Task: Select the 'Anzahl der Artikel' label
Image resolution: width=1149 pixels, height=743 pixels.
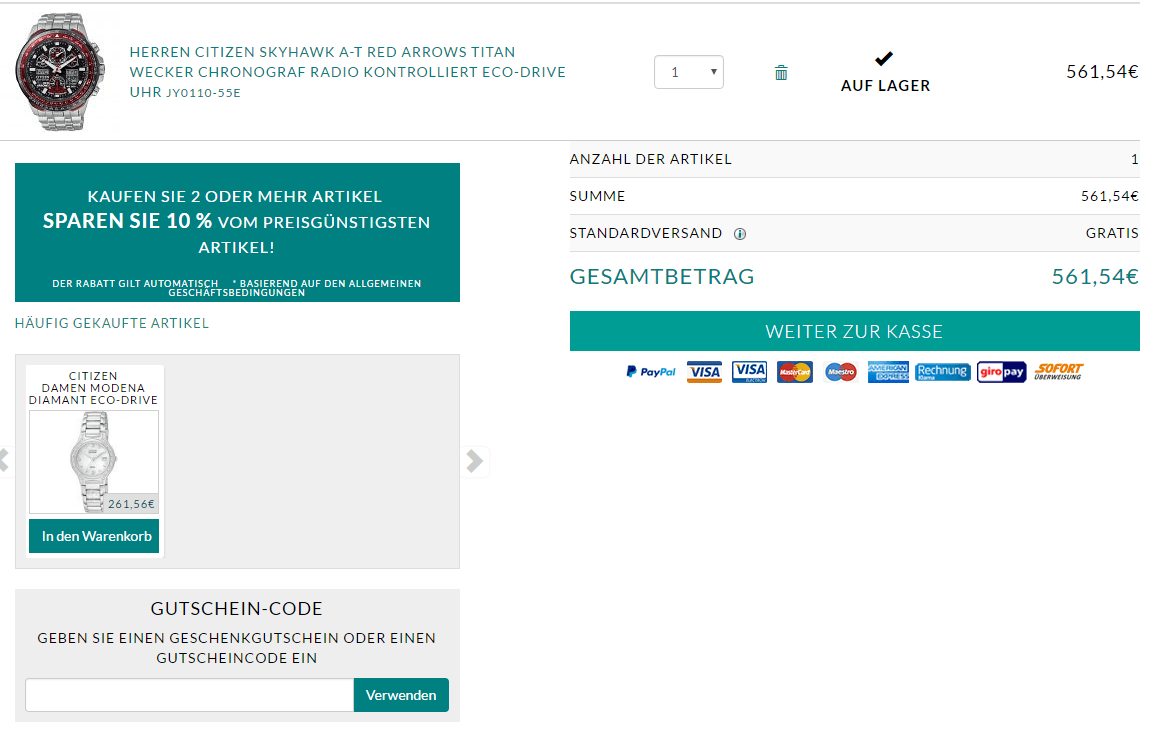Action: [651, 159]
